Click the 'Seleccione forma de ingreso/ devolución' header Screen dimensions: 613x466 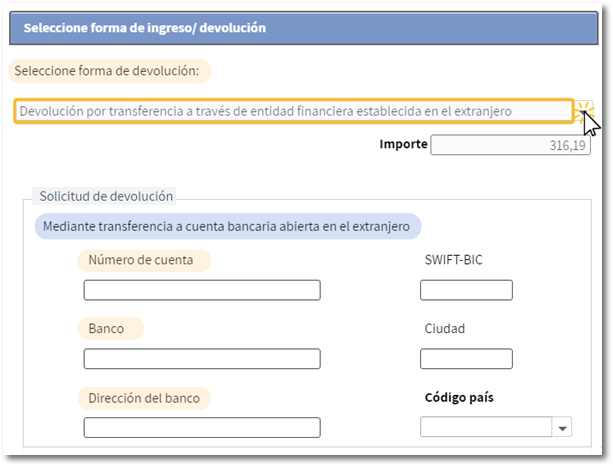click(x=145, y=28)
